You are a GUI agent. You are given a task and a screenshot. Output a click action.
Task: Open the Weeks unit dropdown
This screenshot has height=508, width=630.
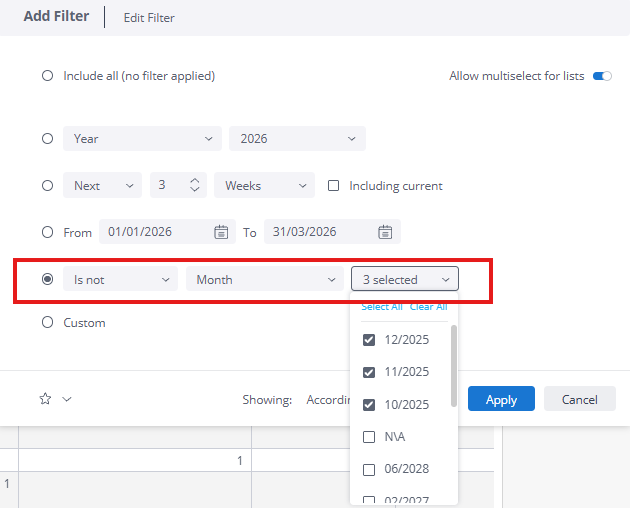[264, 186]
